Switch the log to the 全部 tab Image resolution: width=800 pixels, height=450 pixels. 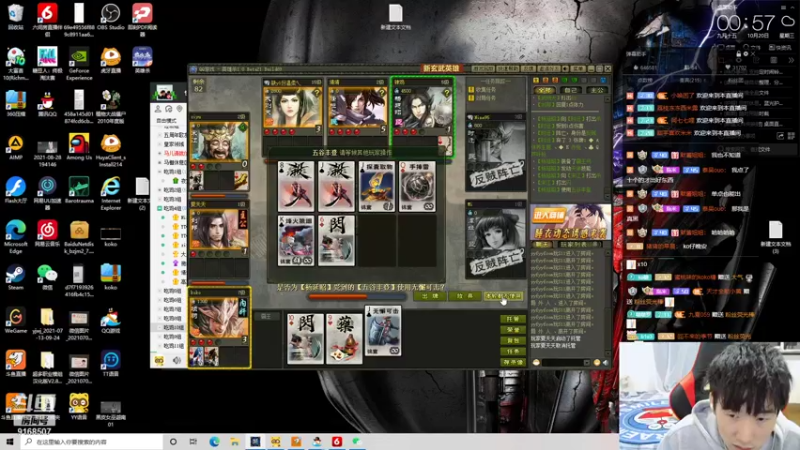(544, 90)
